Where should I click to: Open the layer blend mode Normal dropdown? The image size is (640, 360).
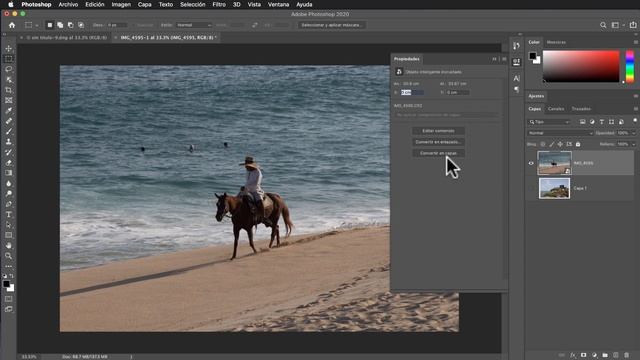pos(560,133)
